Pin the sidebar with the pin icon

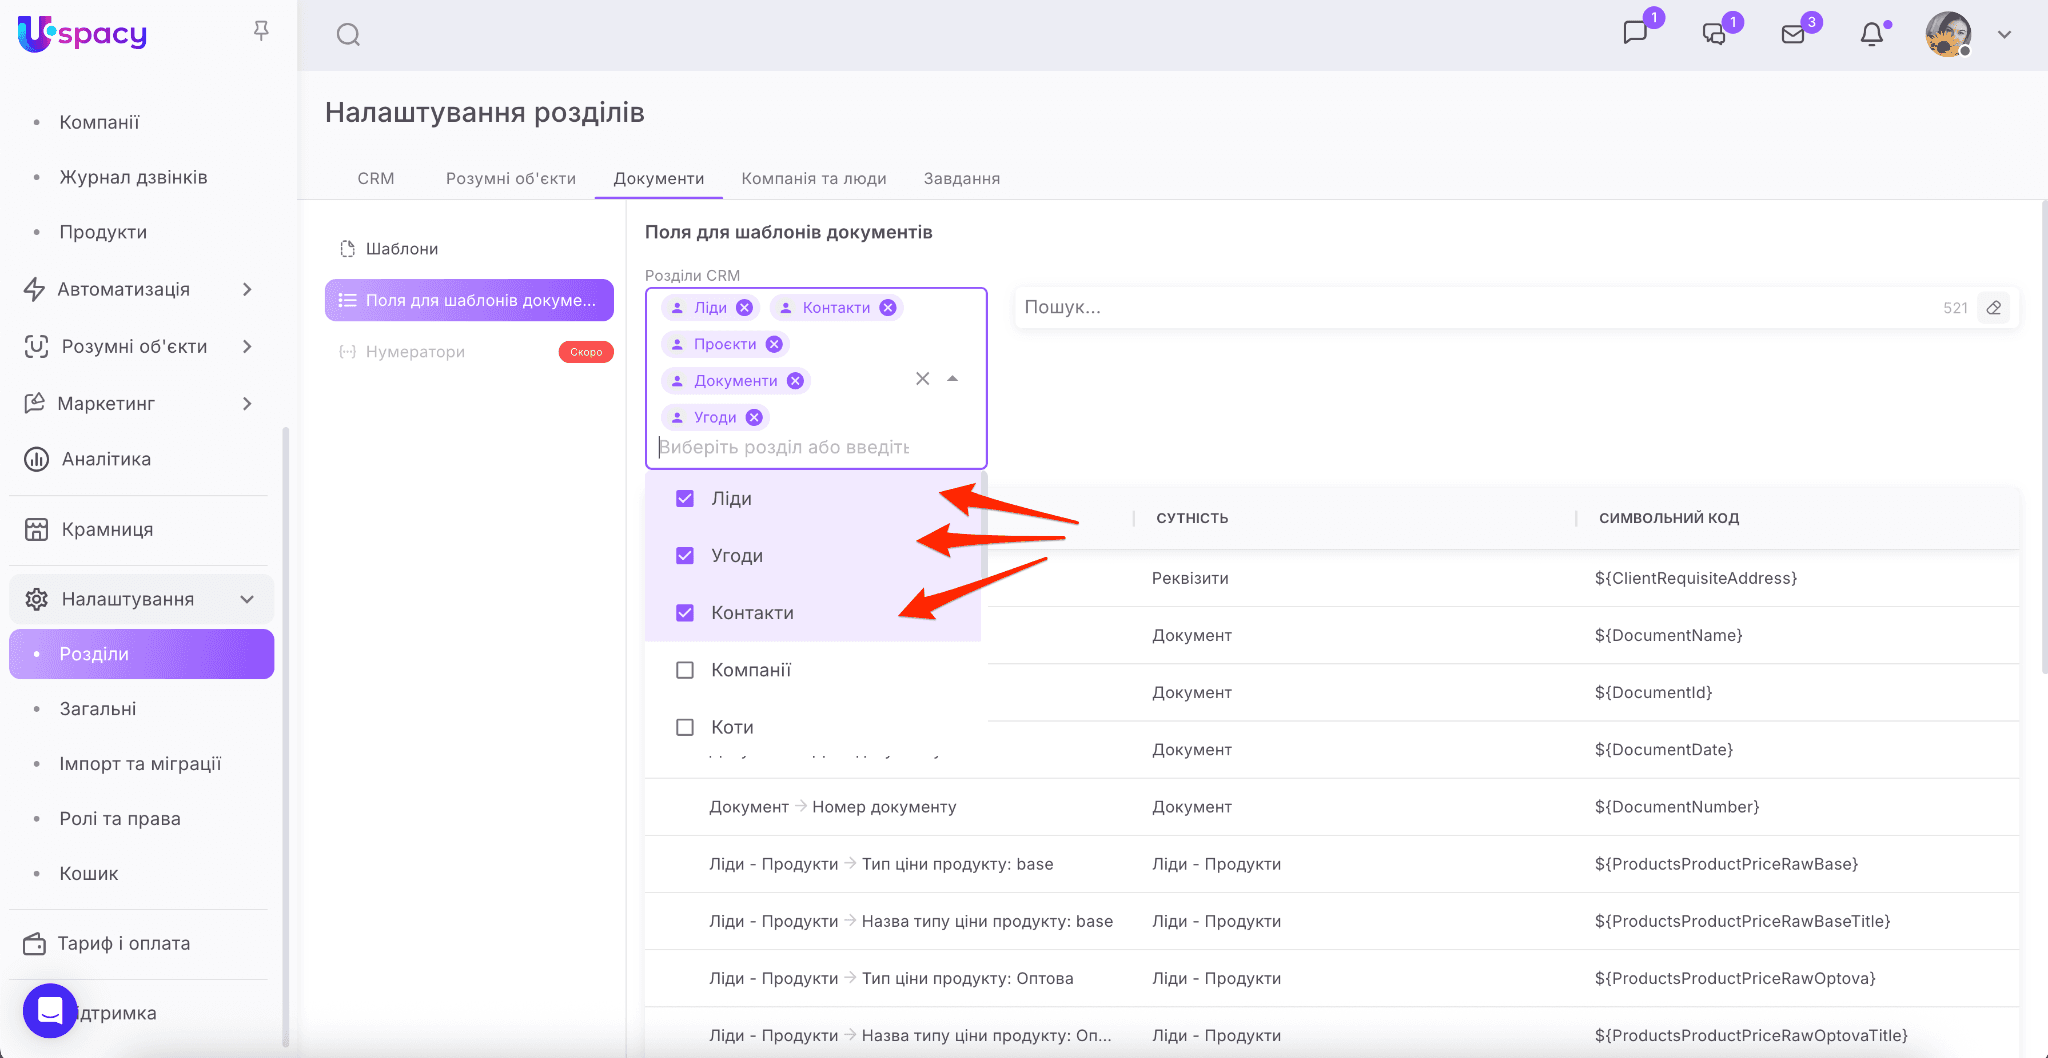tap(261, 32)
